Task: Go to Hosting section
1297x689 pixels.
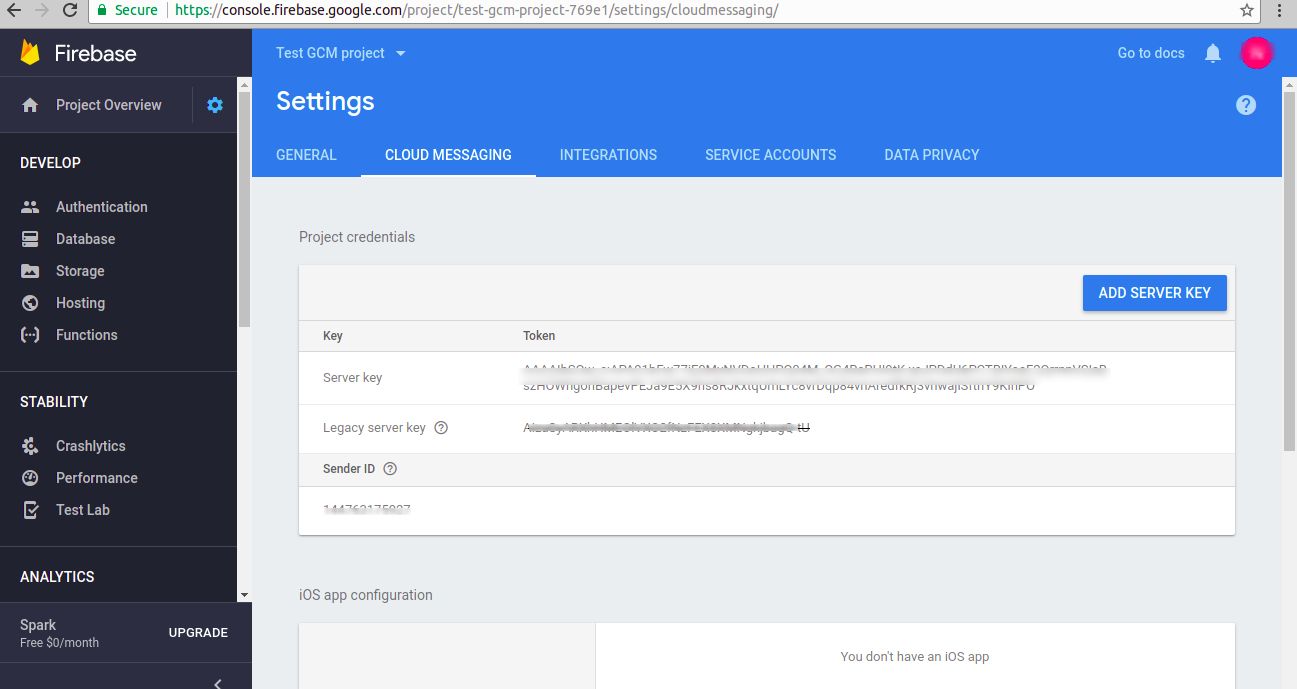Action: tap(80, 303)
